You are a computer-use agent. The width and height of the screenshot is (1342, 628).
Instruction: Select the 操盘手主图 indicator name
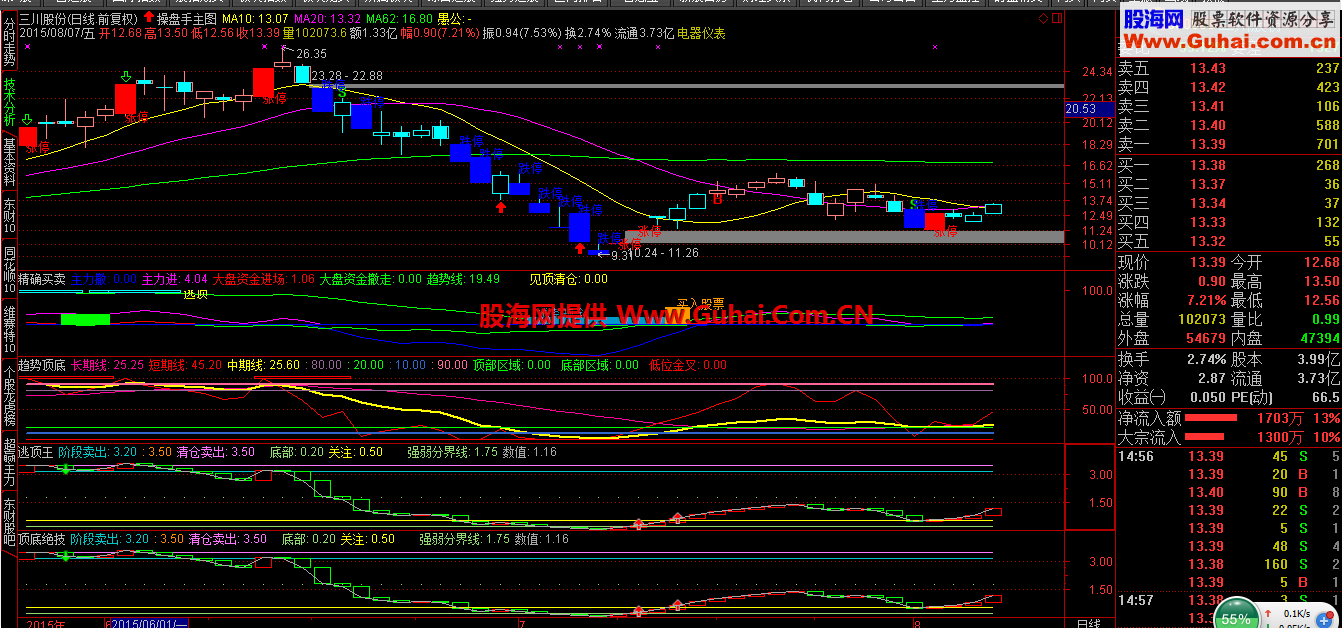tap(187, 19)
